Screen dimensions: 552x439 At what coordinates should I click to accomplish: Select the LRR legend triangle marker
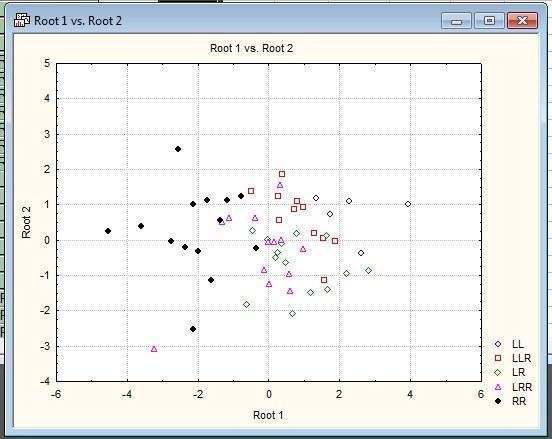point(498,387)
